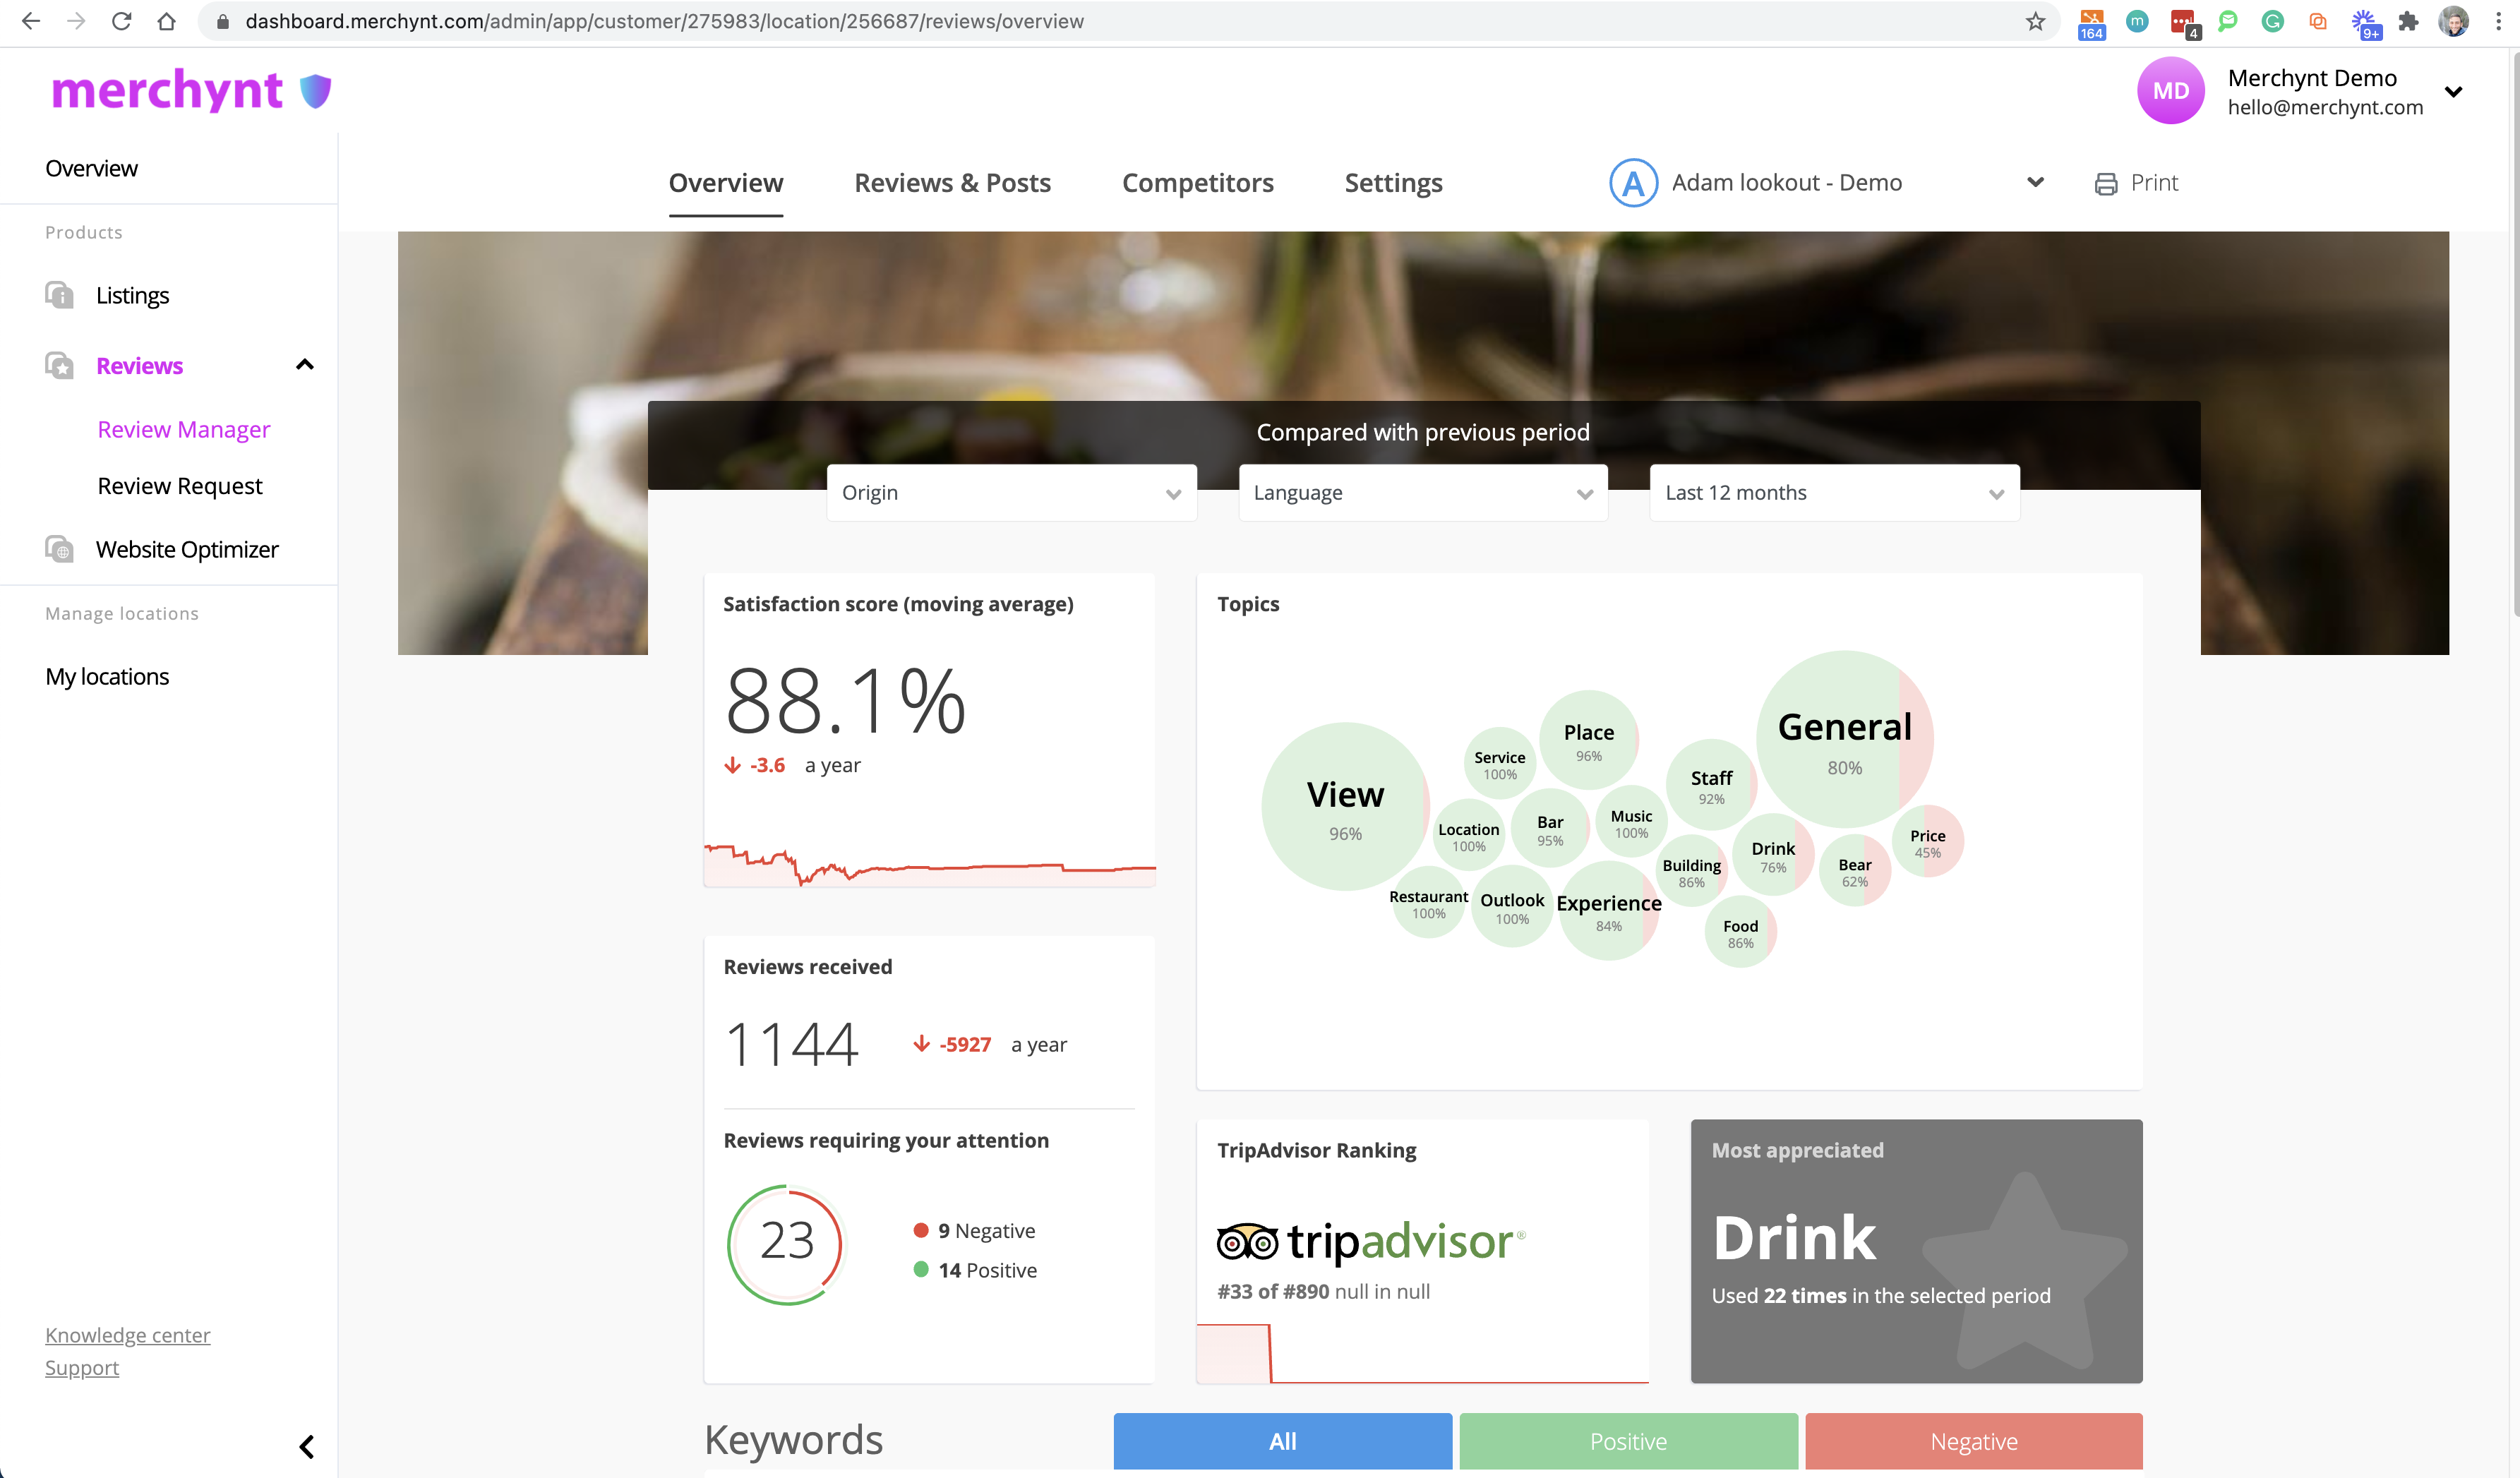Filter keywords by All
This screenshot has width=2520, height=1478.
pyautogui.click(x=1282, y=1441)
